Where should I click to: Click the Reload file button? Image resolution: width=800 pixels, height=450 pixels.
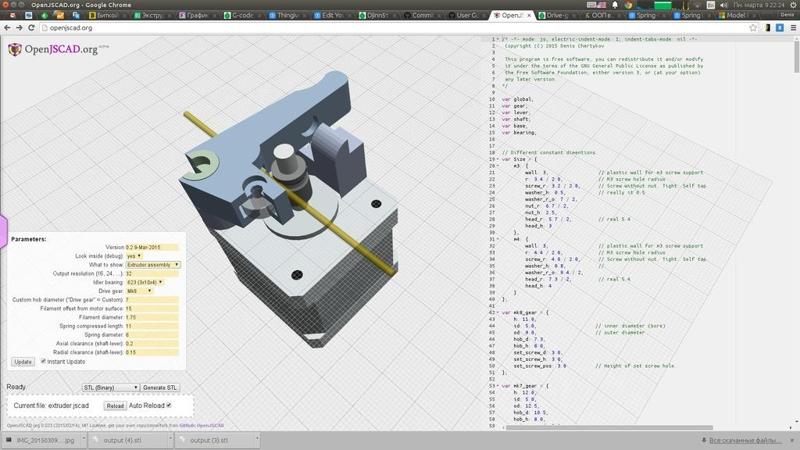(115, 406)
